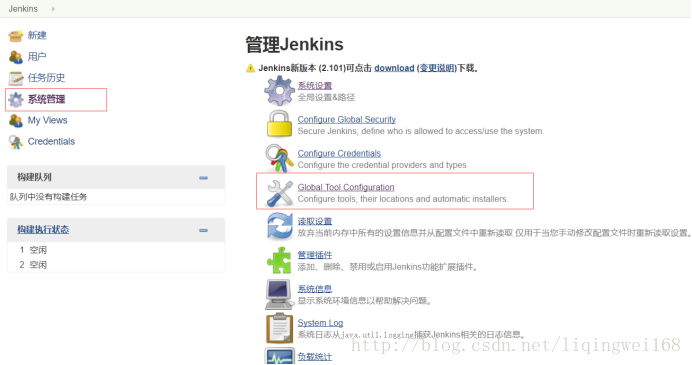Click the 全局设置&路径 description
Image resolution: width=692 pixels, height=365 pixels.
[x=326, y=97]
